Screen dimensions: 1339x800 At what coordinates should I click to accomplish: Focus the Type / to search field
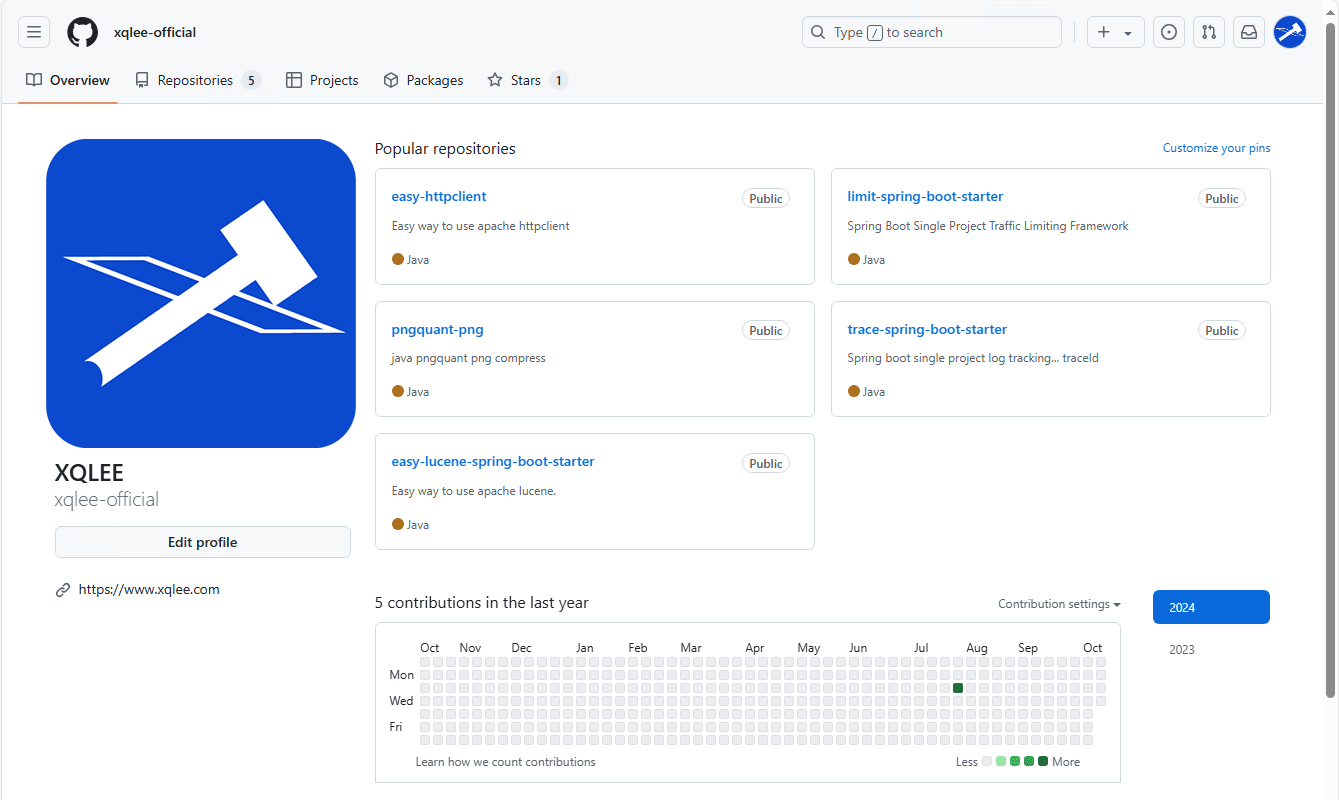(932, 32)
